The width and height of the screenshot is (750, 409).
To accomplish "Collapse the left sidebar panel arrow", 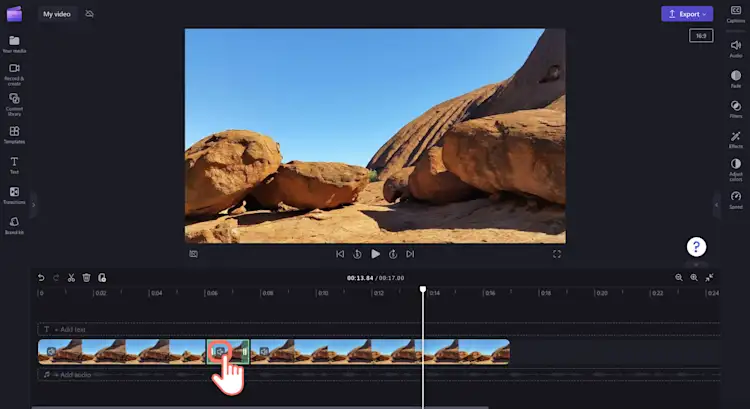I will [x=33, y=204].
